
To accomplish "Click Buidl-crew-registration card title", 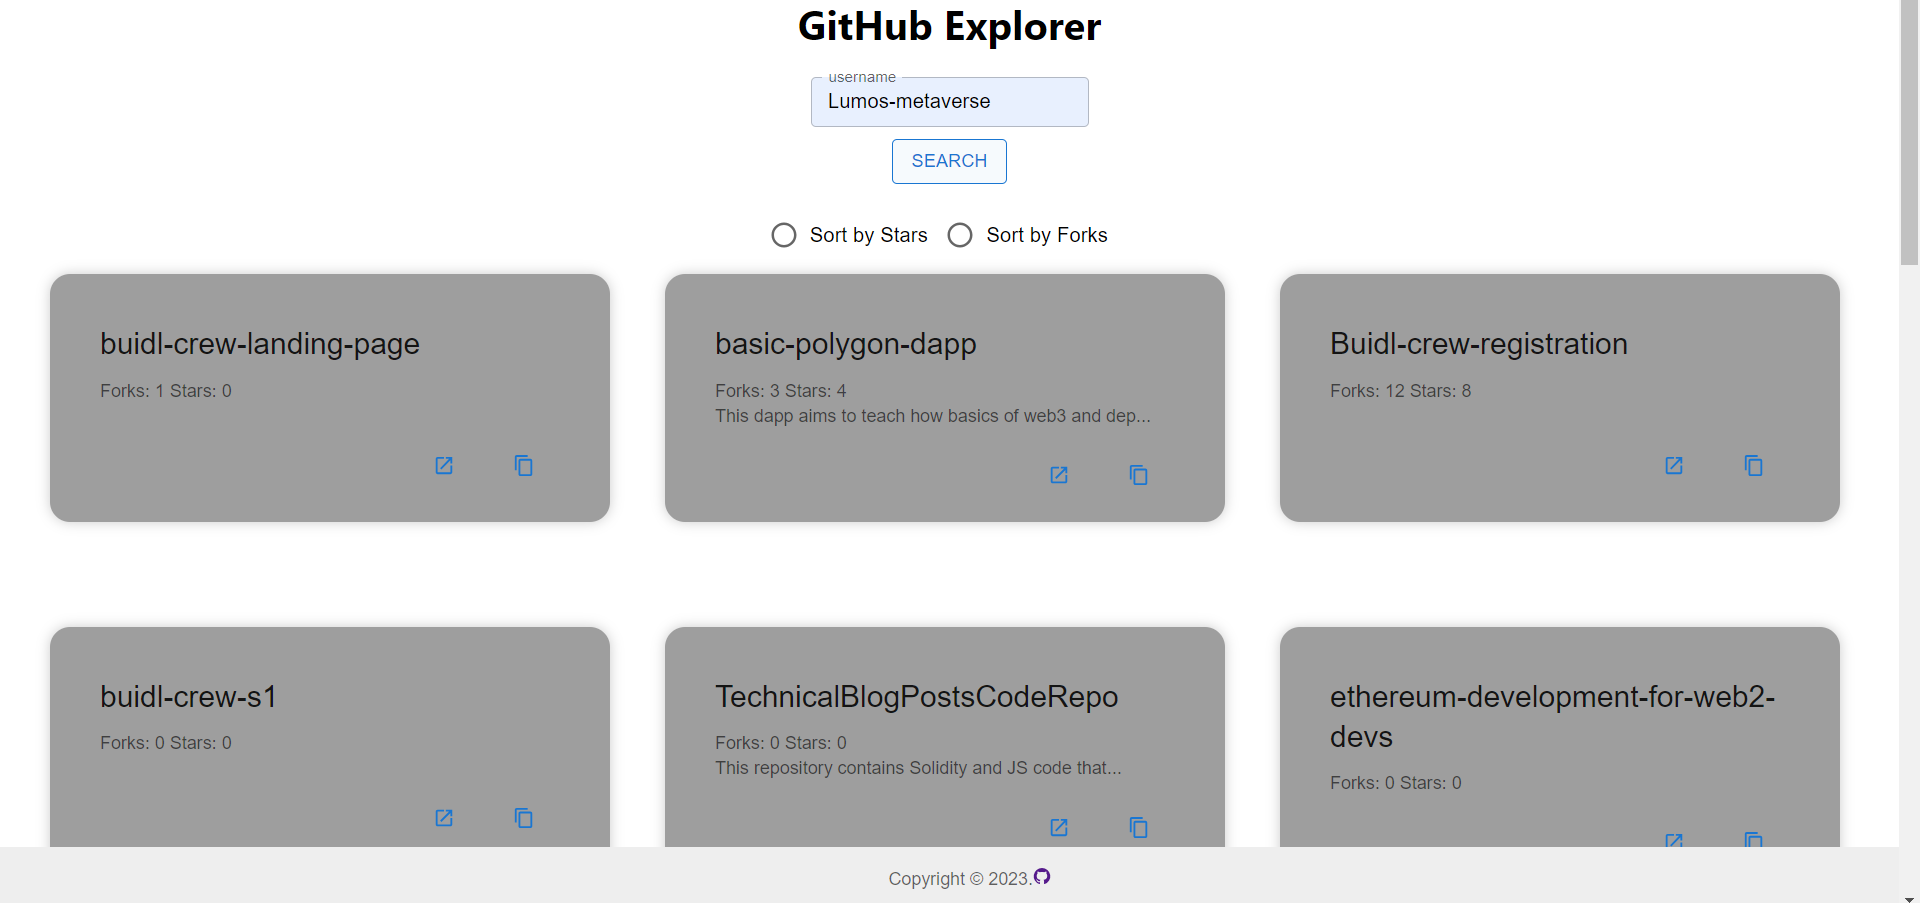I will [1479, 344].
